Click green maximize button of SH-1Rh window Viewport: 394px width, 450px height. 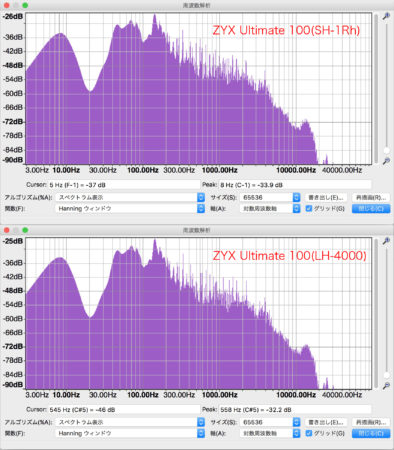[25, 5]
